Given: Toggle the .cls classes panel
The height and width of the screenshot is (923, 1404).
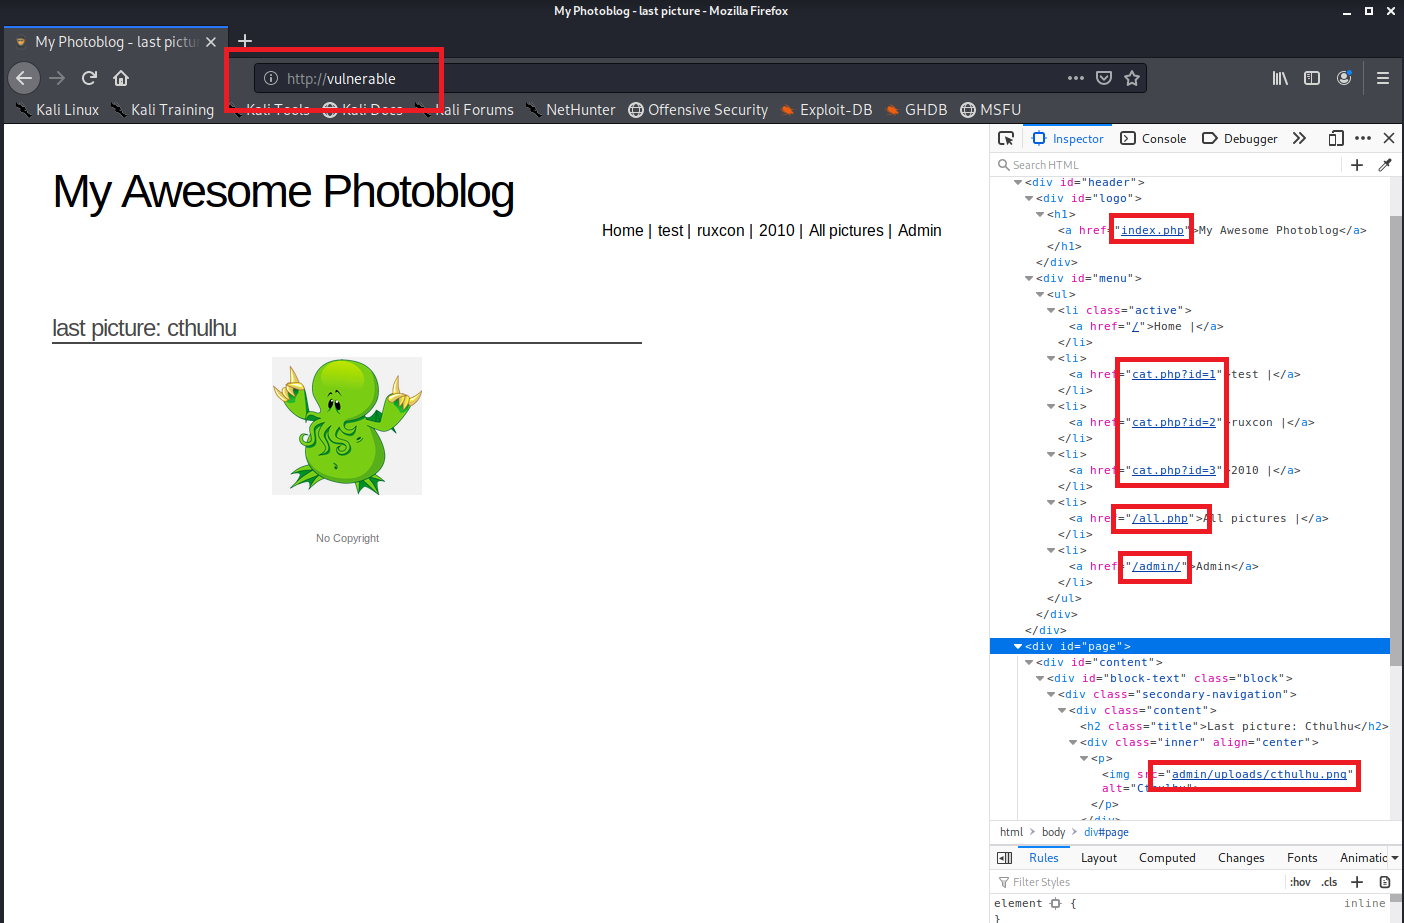Looking at the screenshot, I should pos(1329,882).
